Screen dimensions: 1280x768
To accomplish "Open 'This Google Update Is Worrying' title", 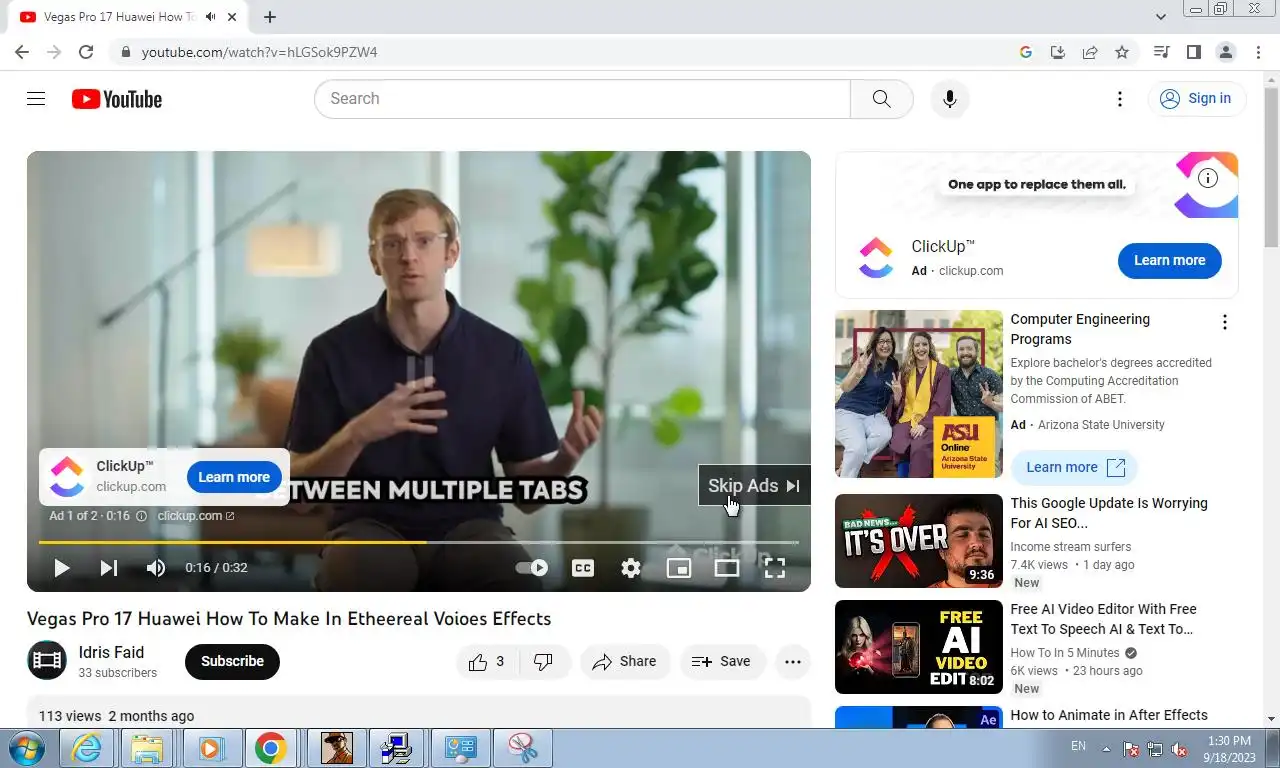I will 1109,513.
